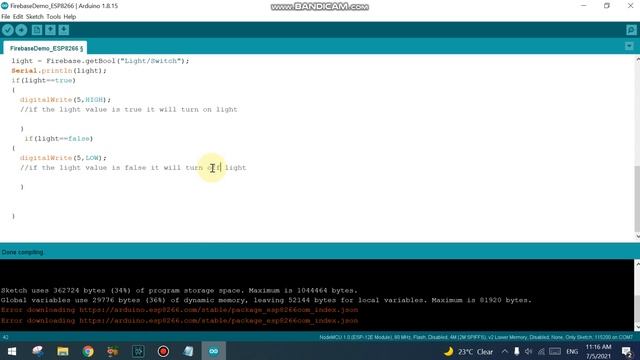This screenshot has height=360, width=640.
Task: Click the 'Done compiling' status message
Action: coord(22,252)
